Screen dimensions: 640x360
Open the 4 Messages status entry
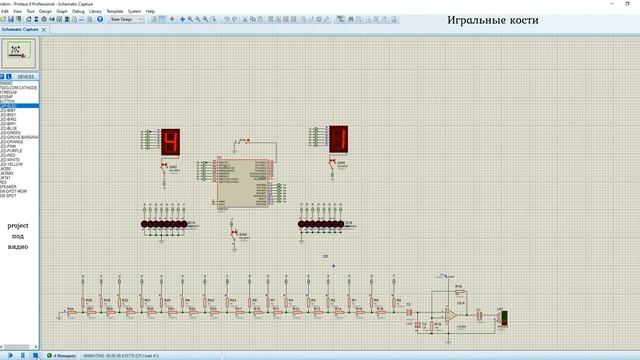tap(62, 356)
